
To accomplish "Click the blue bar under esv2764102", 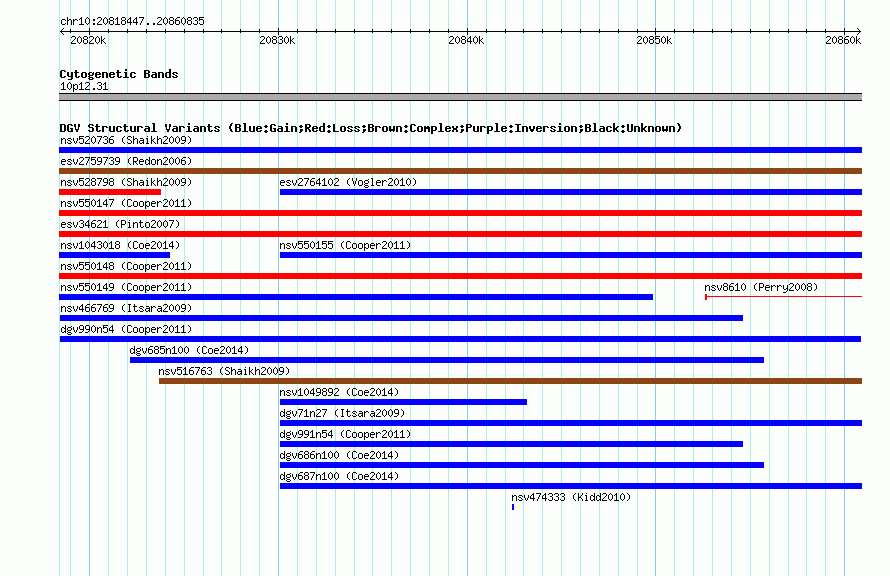I will pos(571,192).
